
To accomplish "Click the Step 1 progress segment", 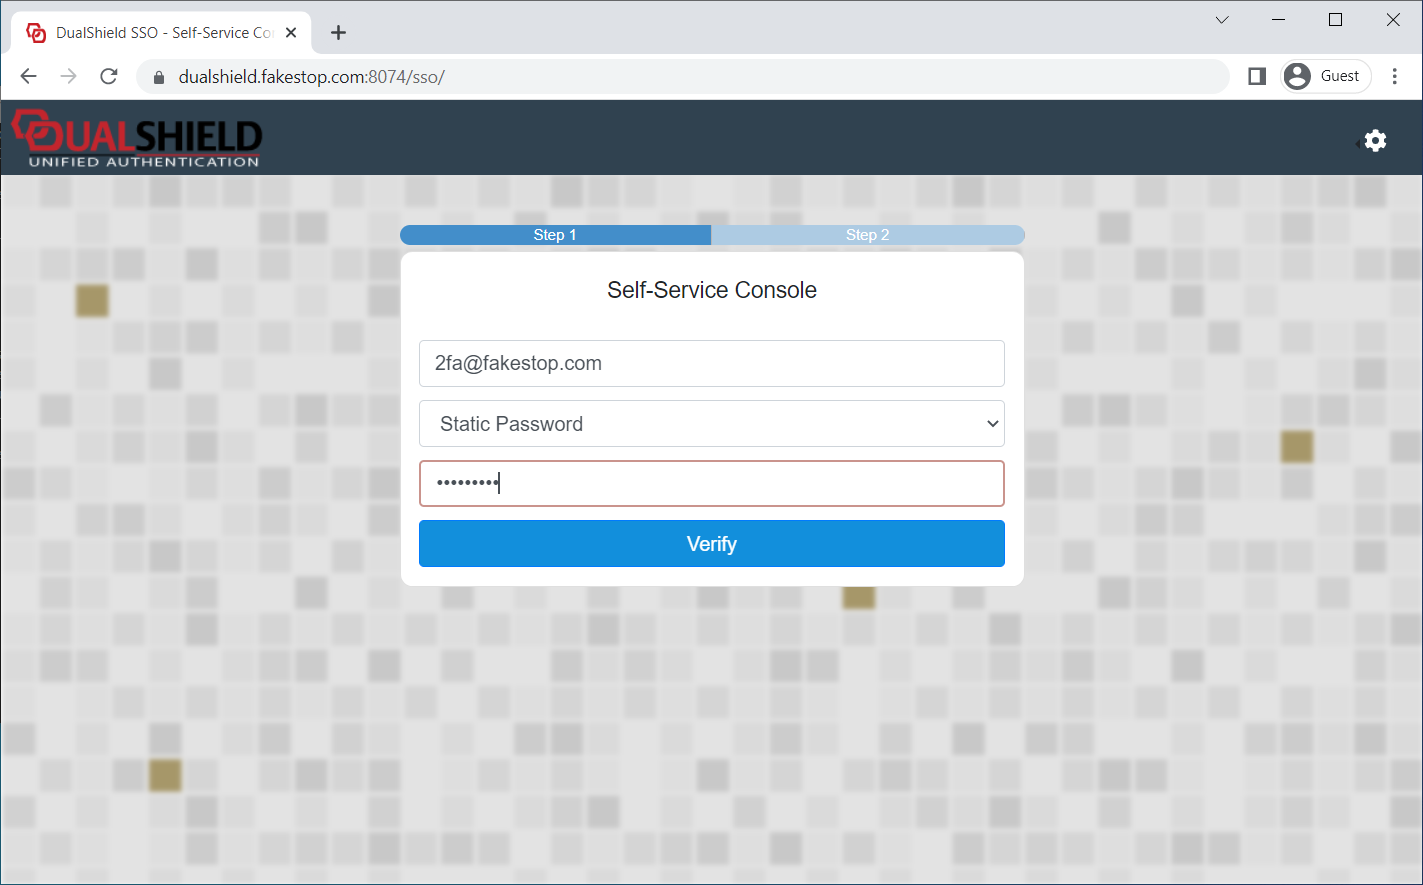I will coord(555,235).
